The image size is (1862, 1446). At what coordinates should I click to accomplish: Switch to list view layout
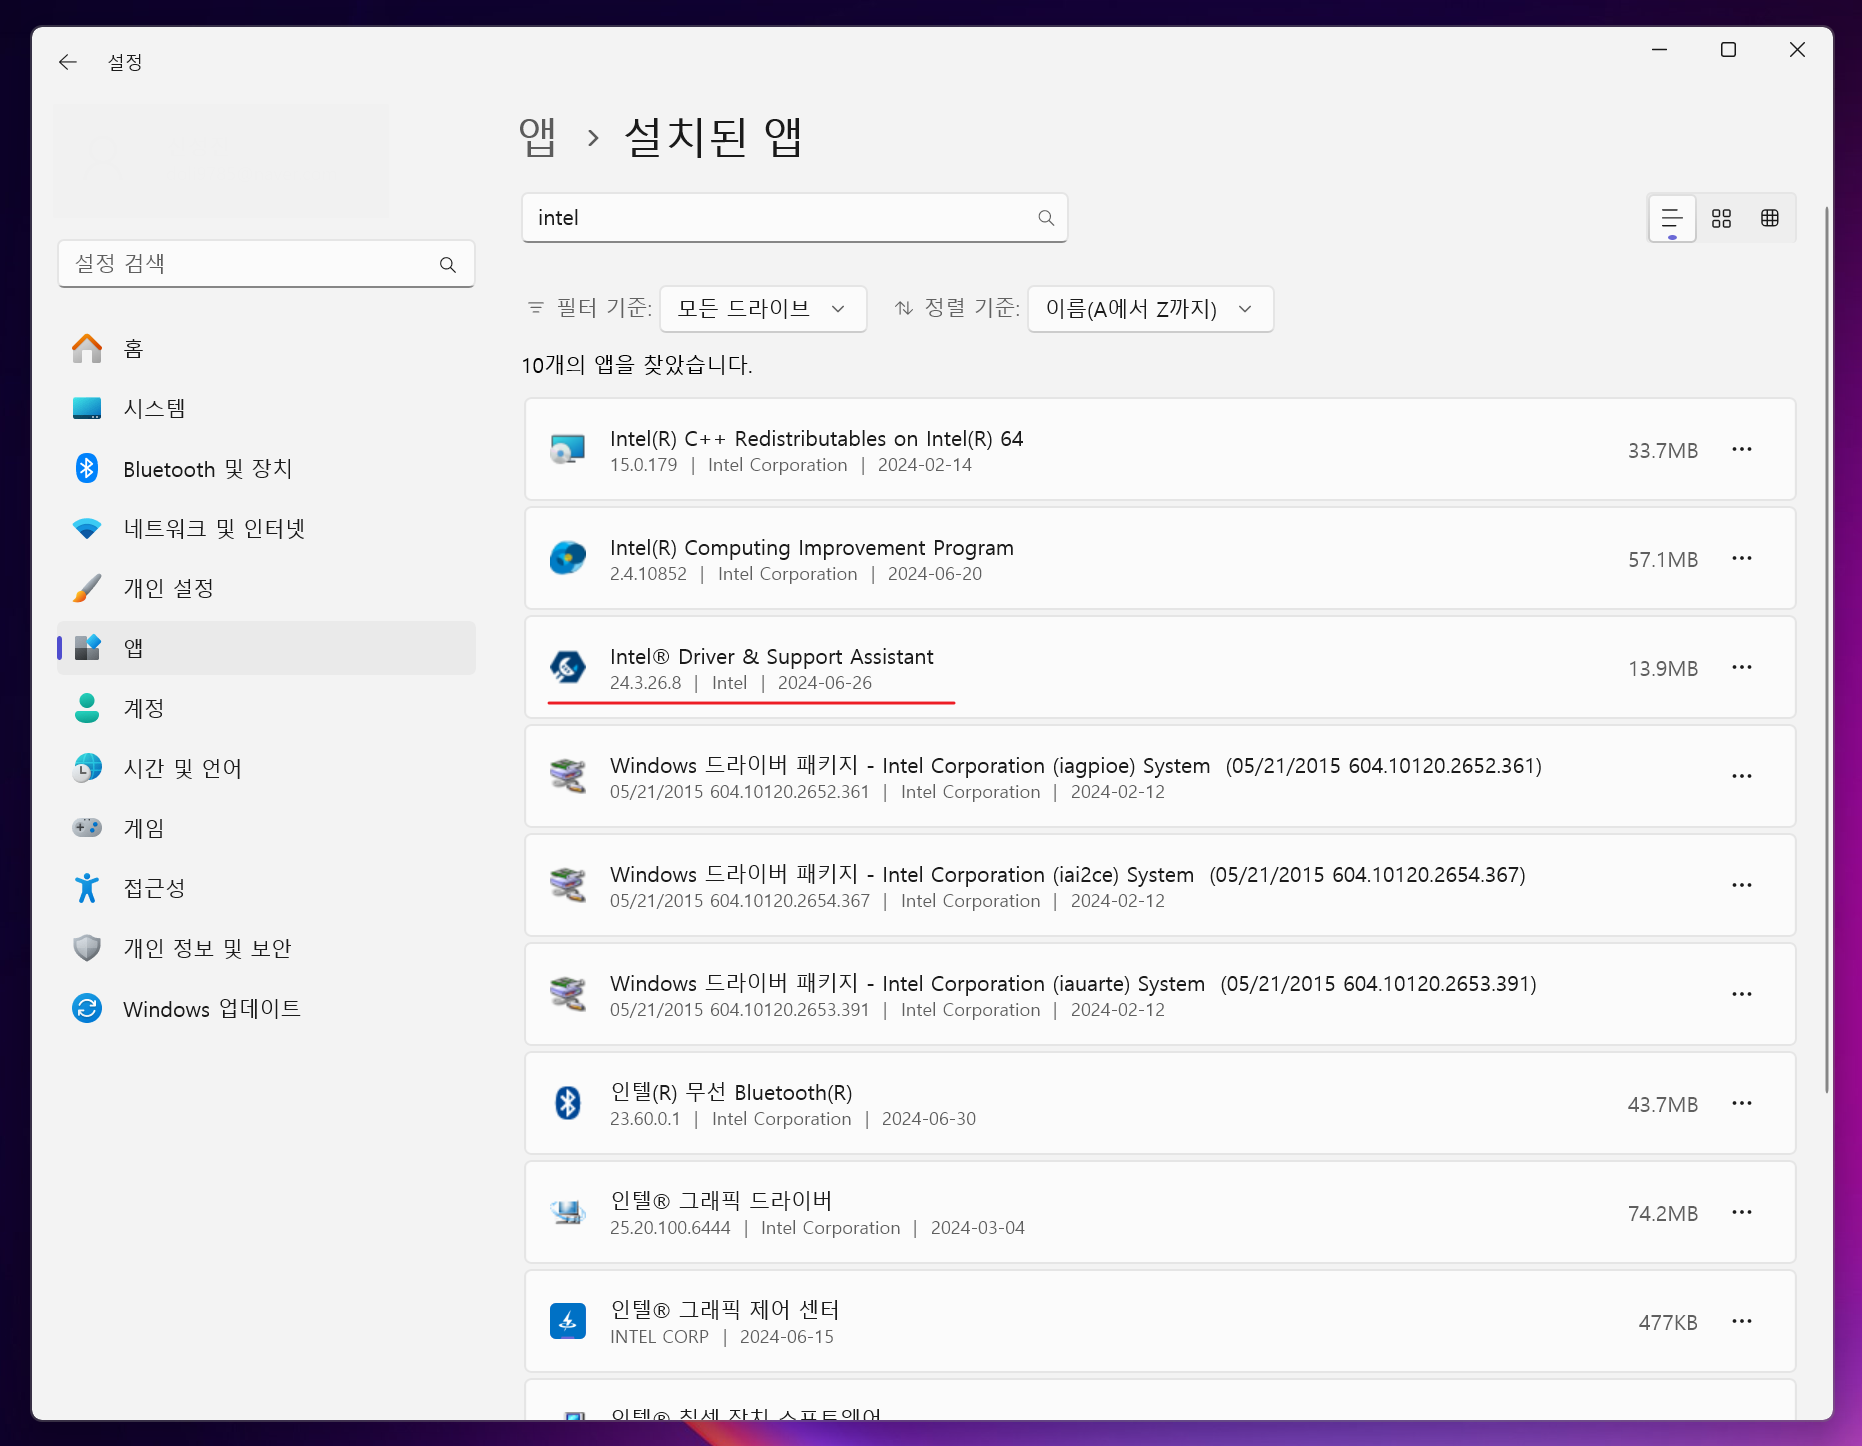coord(1672,218)
